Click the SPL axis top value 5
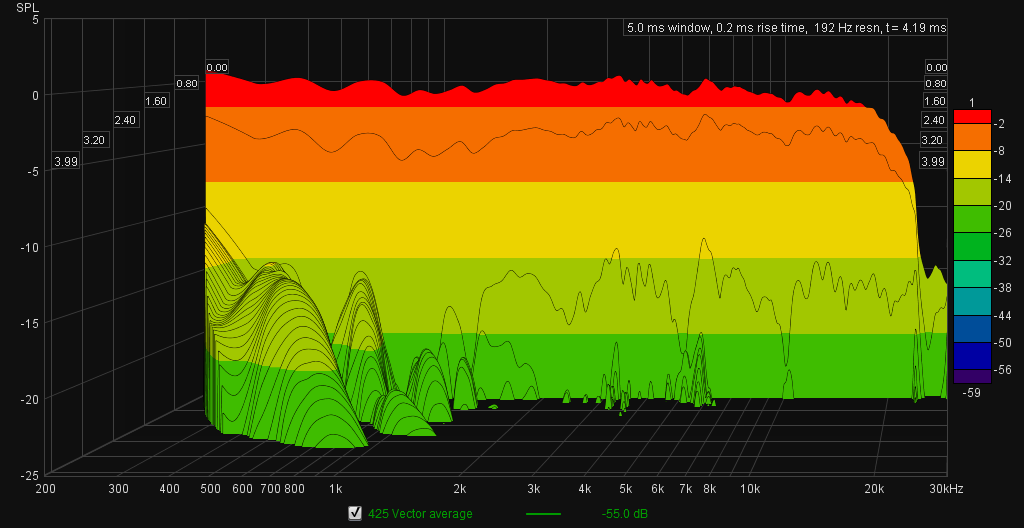The height and width of the screenshot is (528, 1024). point(35,20)
